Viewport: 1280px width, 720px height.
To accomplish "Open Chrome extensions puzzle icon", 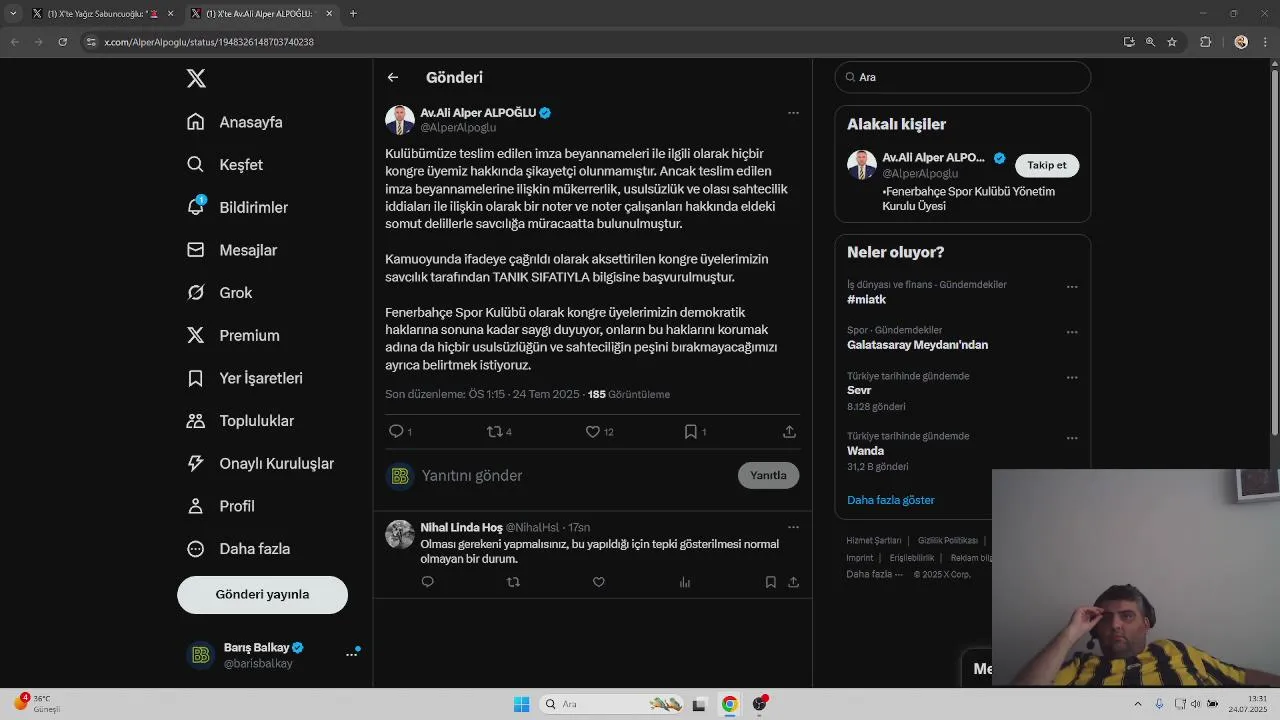I will [1205, 42].
